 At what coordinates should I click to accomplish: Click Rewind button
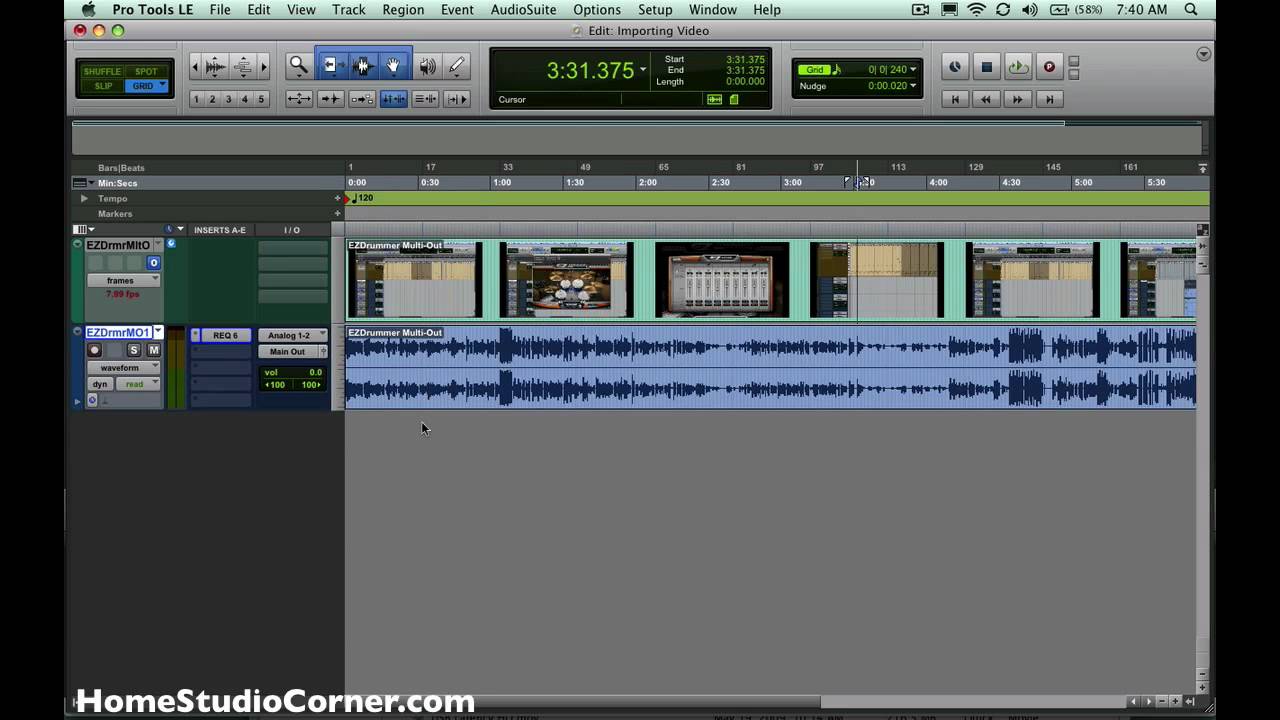pyautogui.click(x=986, y=99)
